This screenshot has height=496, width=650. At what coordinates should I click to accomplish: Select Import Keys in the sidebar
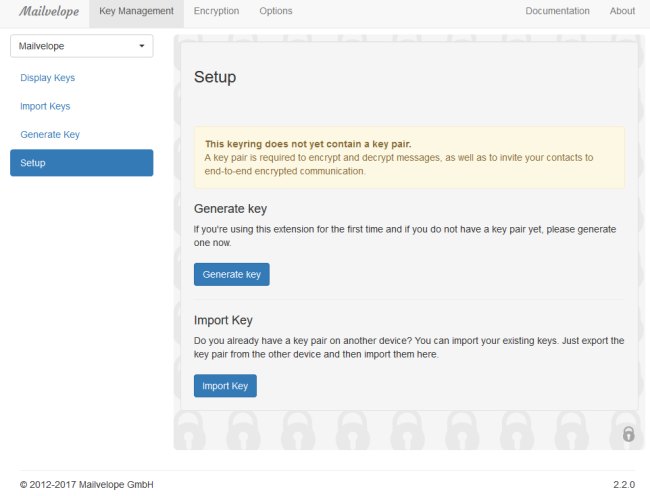[x=45, y=106]
